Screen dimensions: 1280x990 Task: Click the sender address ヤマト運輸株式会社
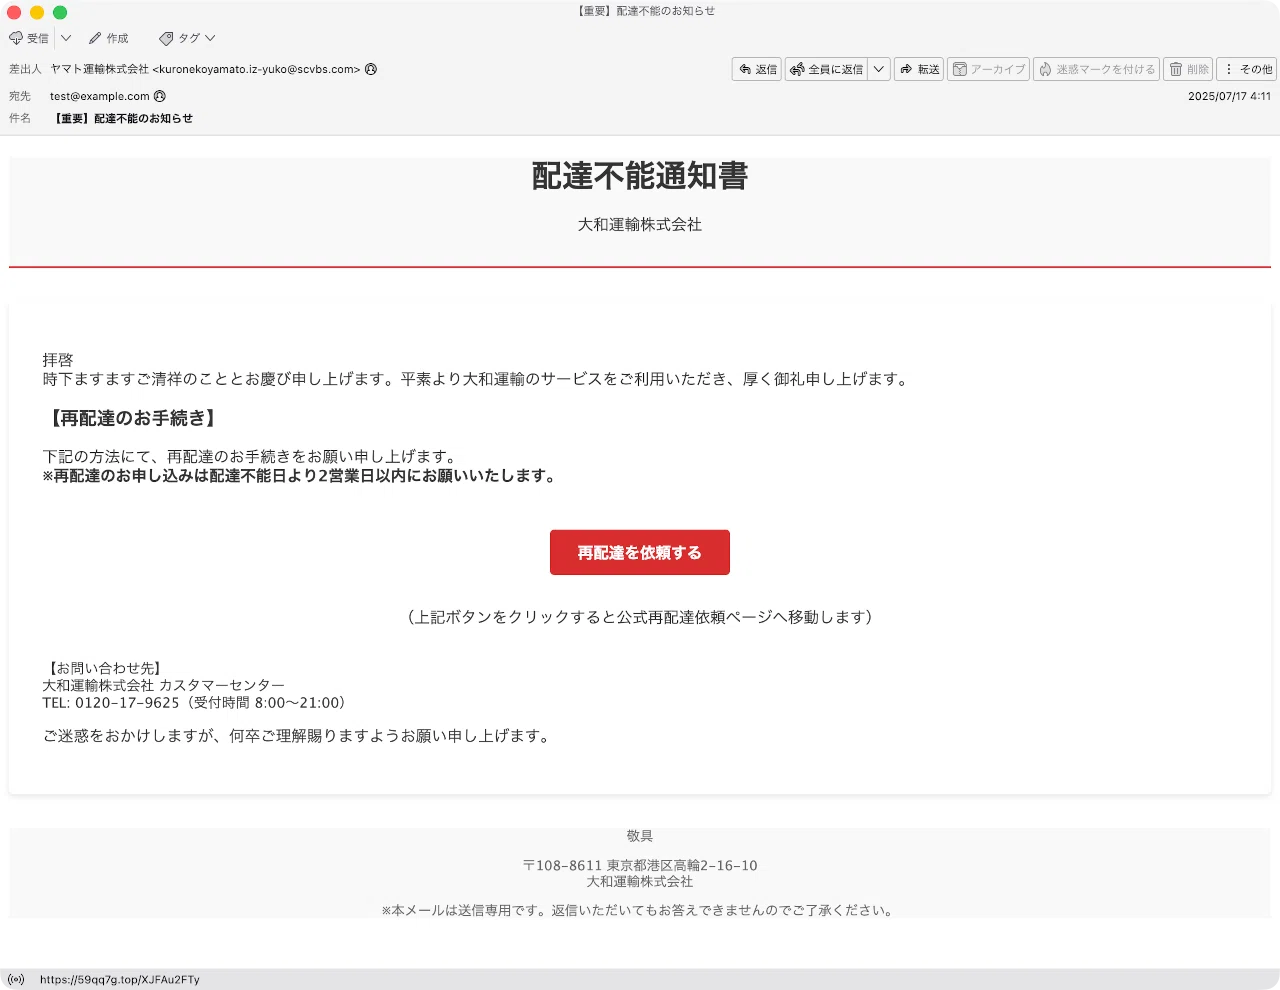(x=205, y=69)
